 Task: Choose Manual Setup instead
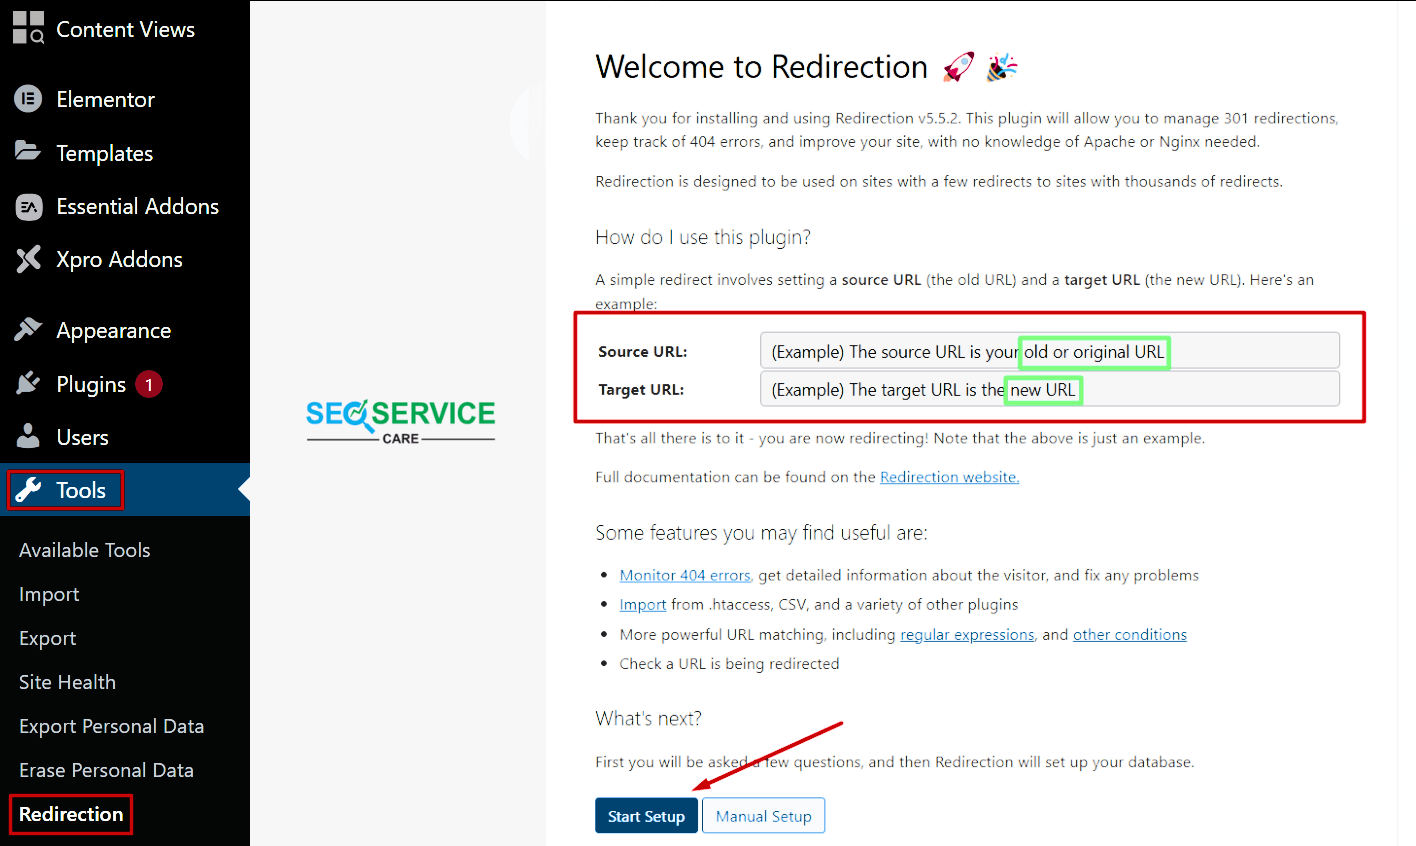coord(763,815)
